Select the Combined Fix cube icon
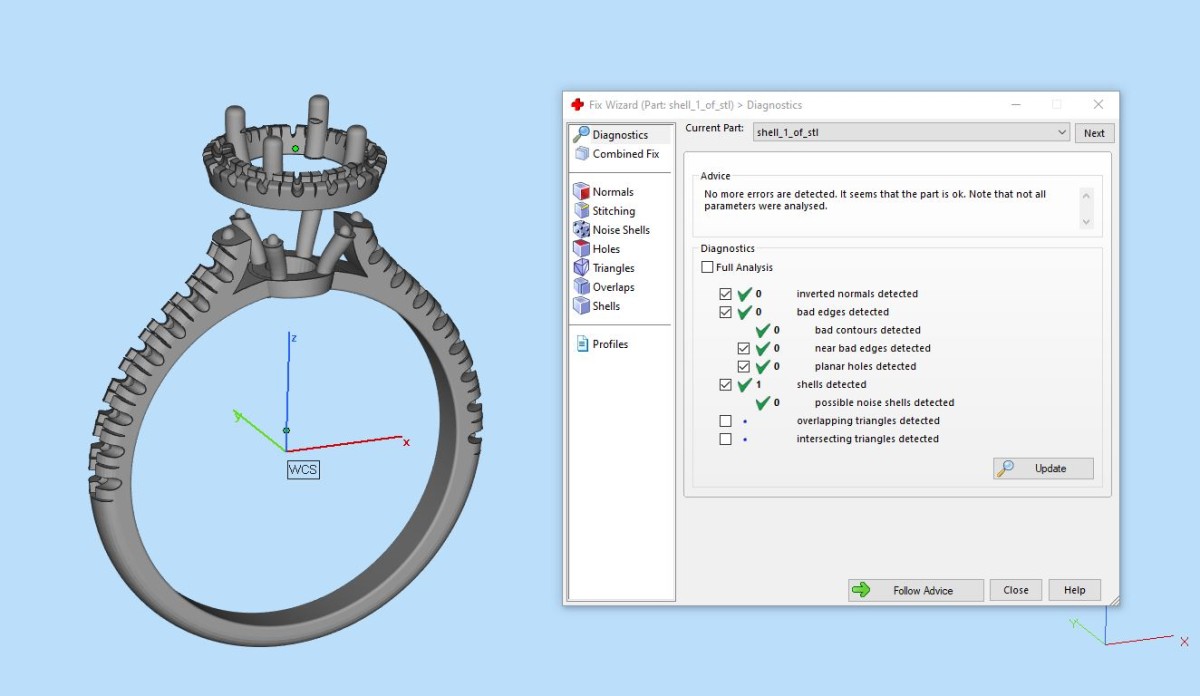The height and width of the screenshot is (696, 1200). coord(581,154)
